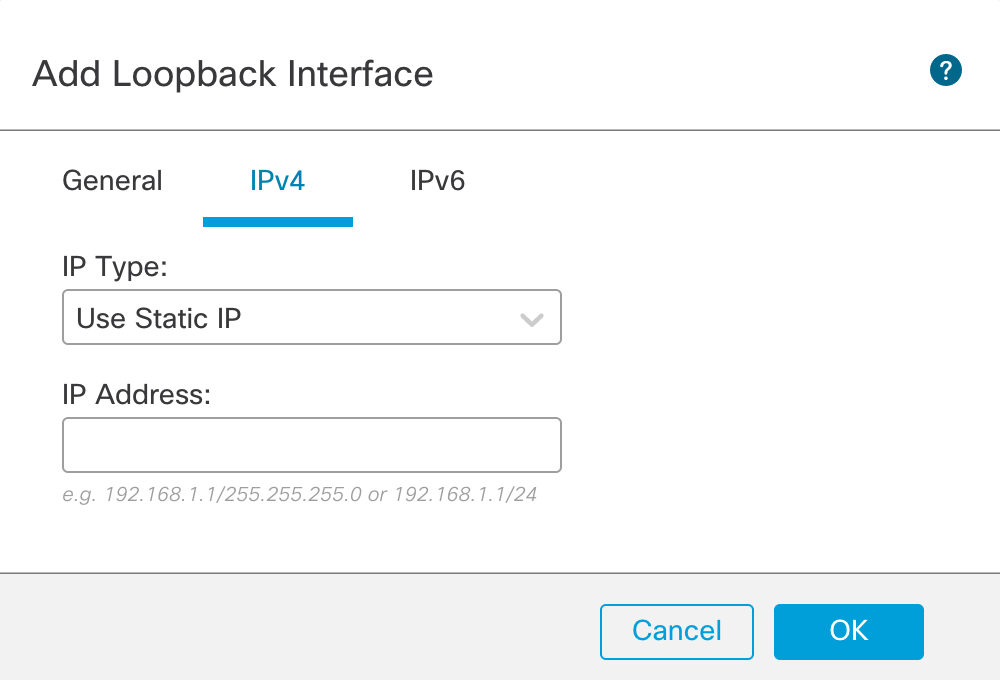This screenshot has height=680, width=1000.
Task: Click the active IPv4 tab
Action: (x=278, y=181)
